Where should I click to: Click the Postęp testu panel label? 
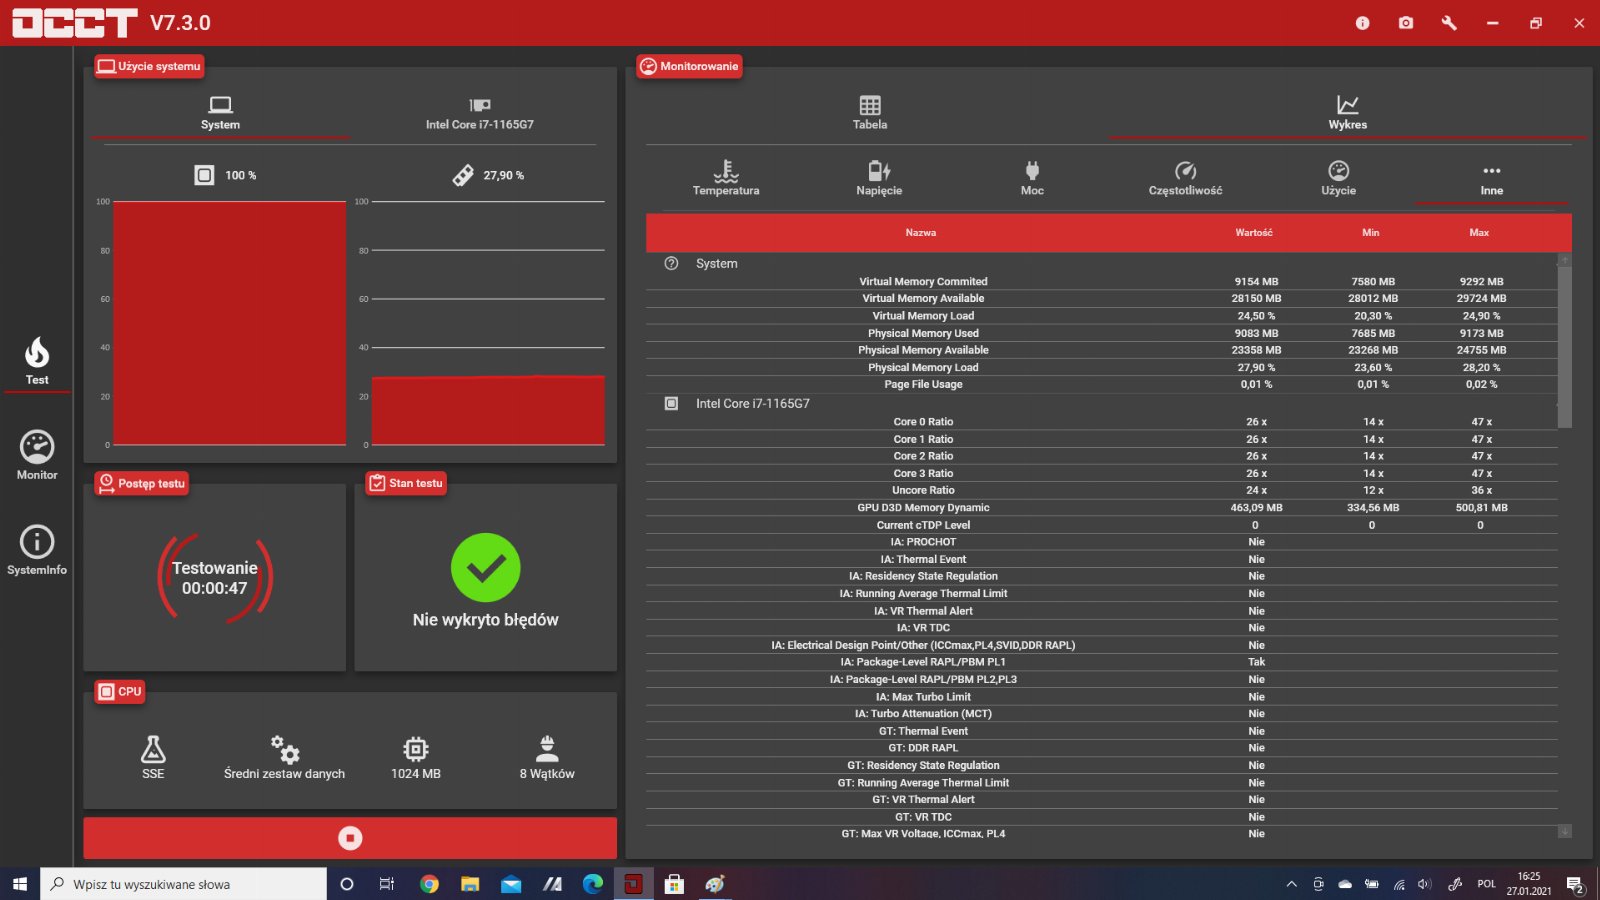click(x=141, y=483)
